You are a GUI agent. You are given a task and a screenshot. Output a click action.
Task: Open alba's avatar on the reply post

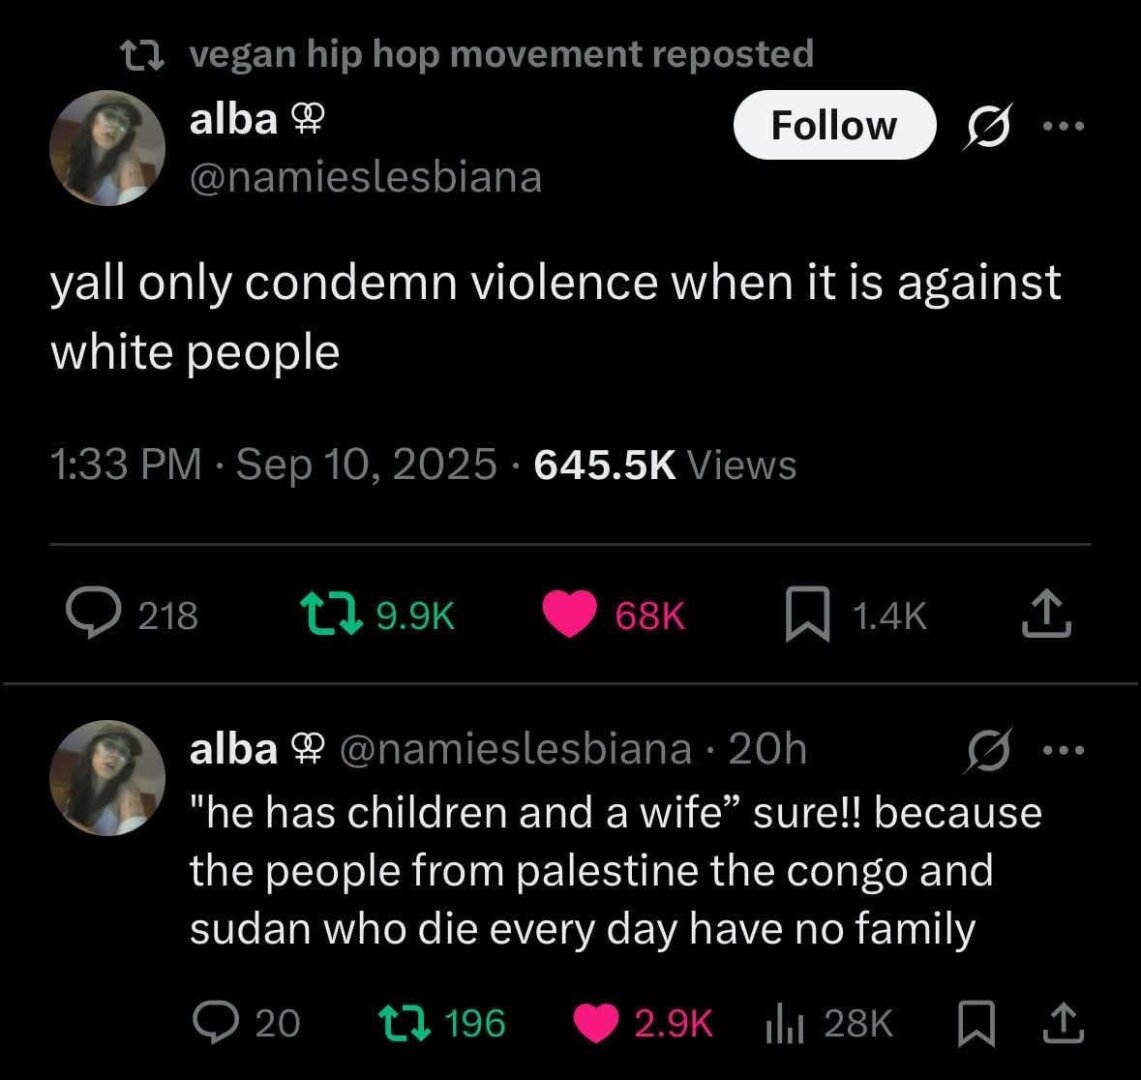(x=107, y=777)
